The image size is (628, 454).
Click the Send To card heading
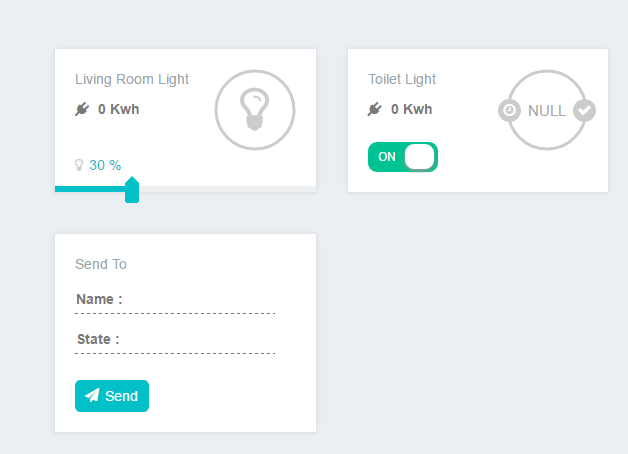[101, 264]
